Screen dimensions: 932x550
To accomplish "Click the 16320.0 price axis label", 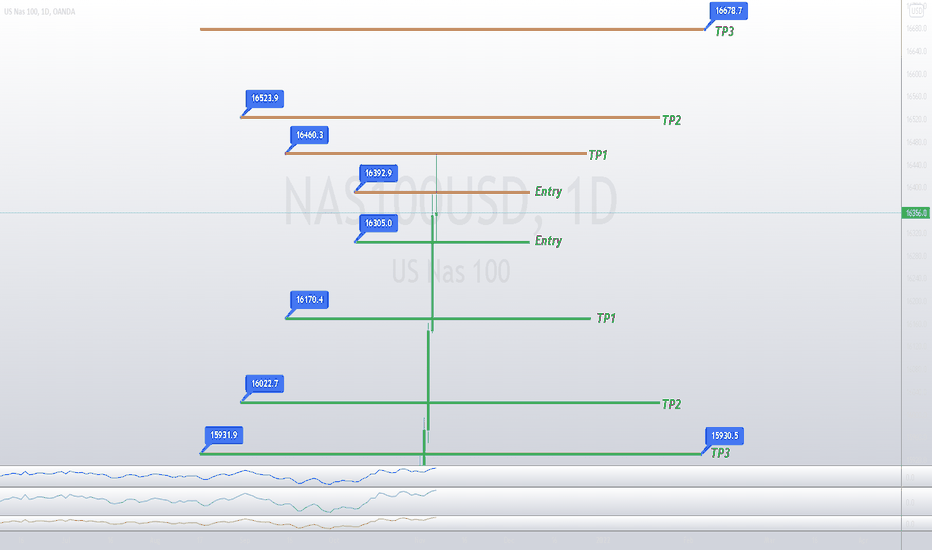I will pyautogui.click(x=916, y=233).
